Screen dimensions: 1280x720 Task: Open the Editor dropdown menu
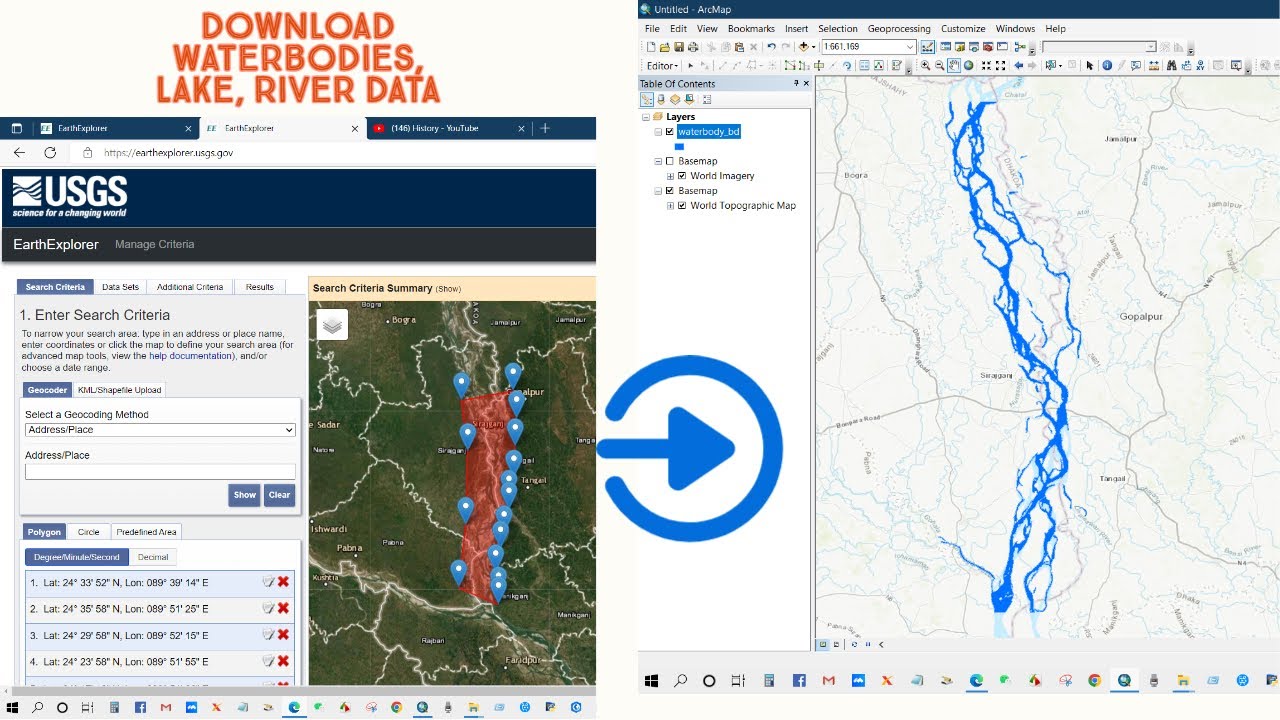663,66
